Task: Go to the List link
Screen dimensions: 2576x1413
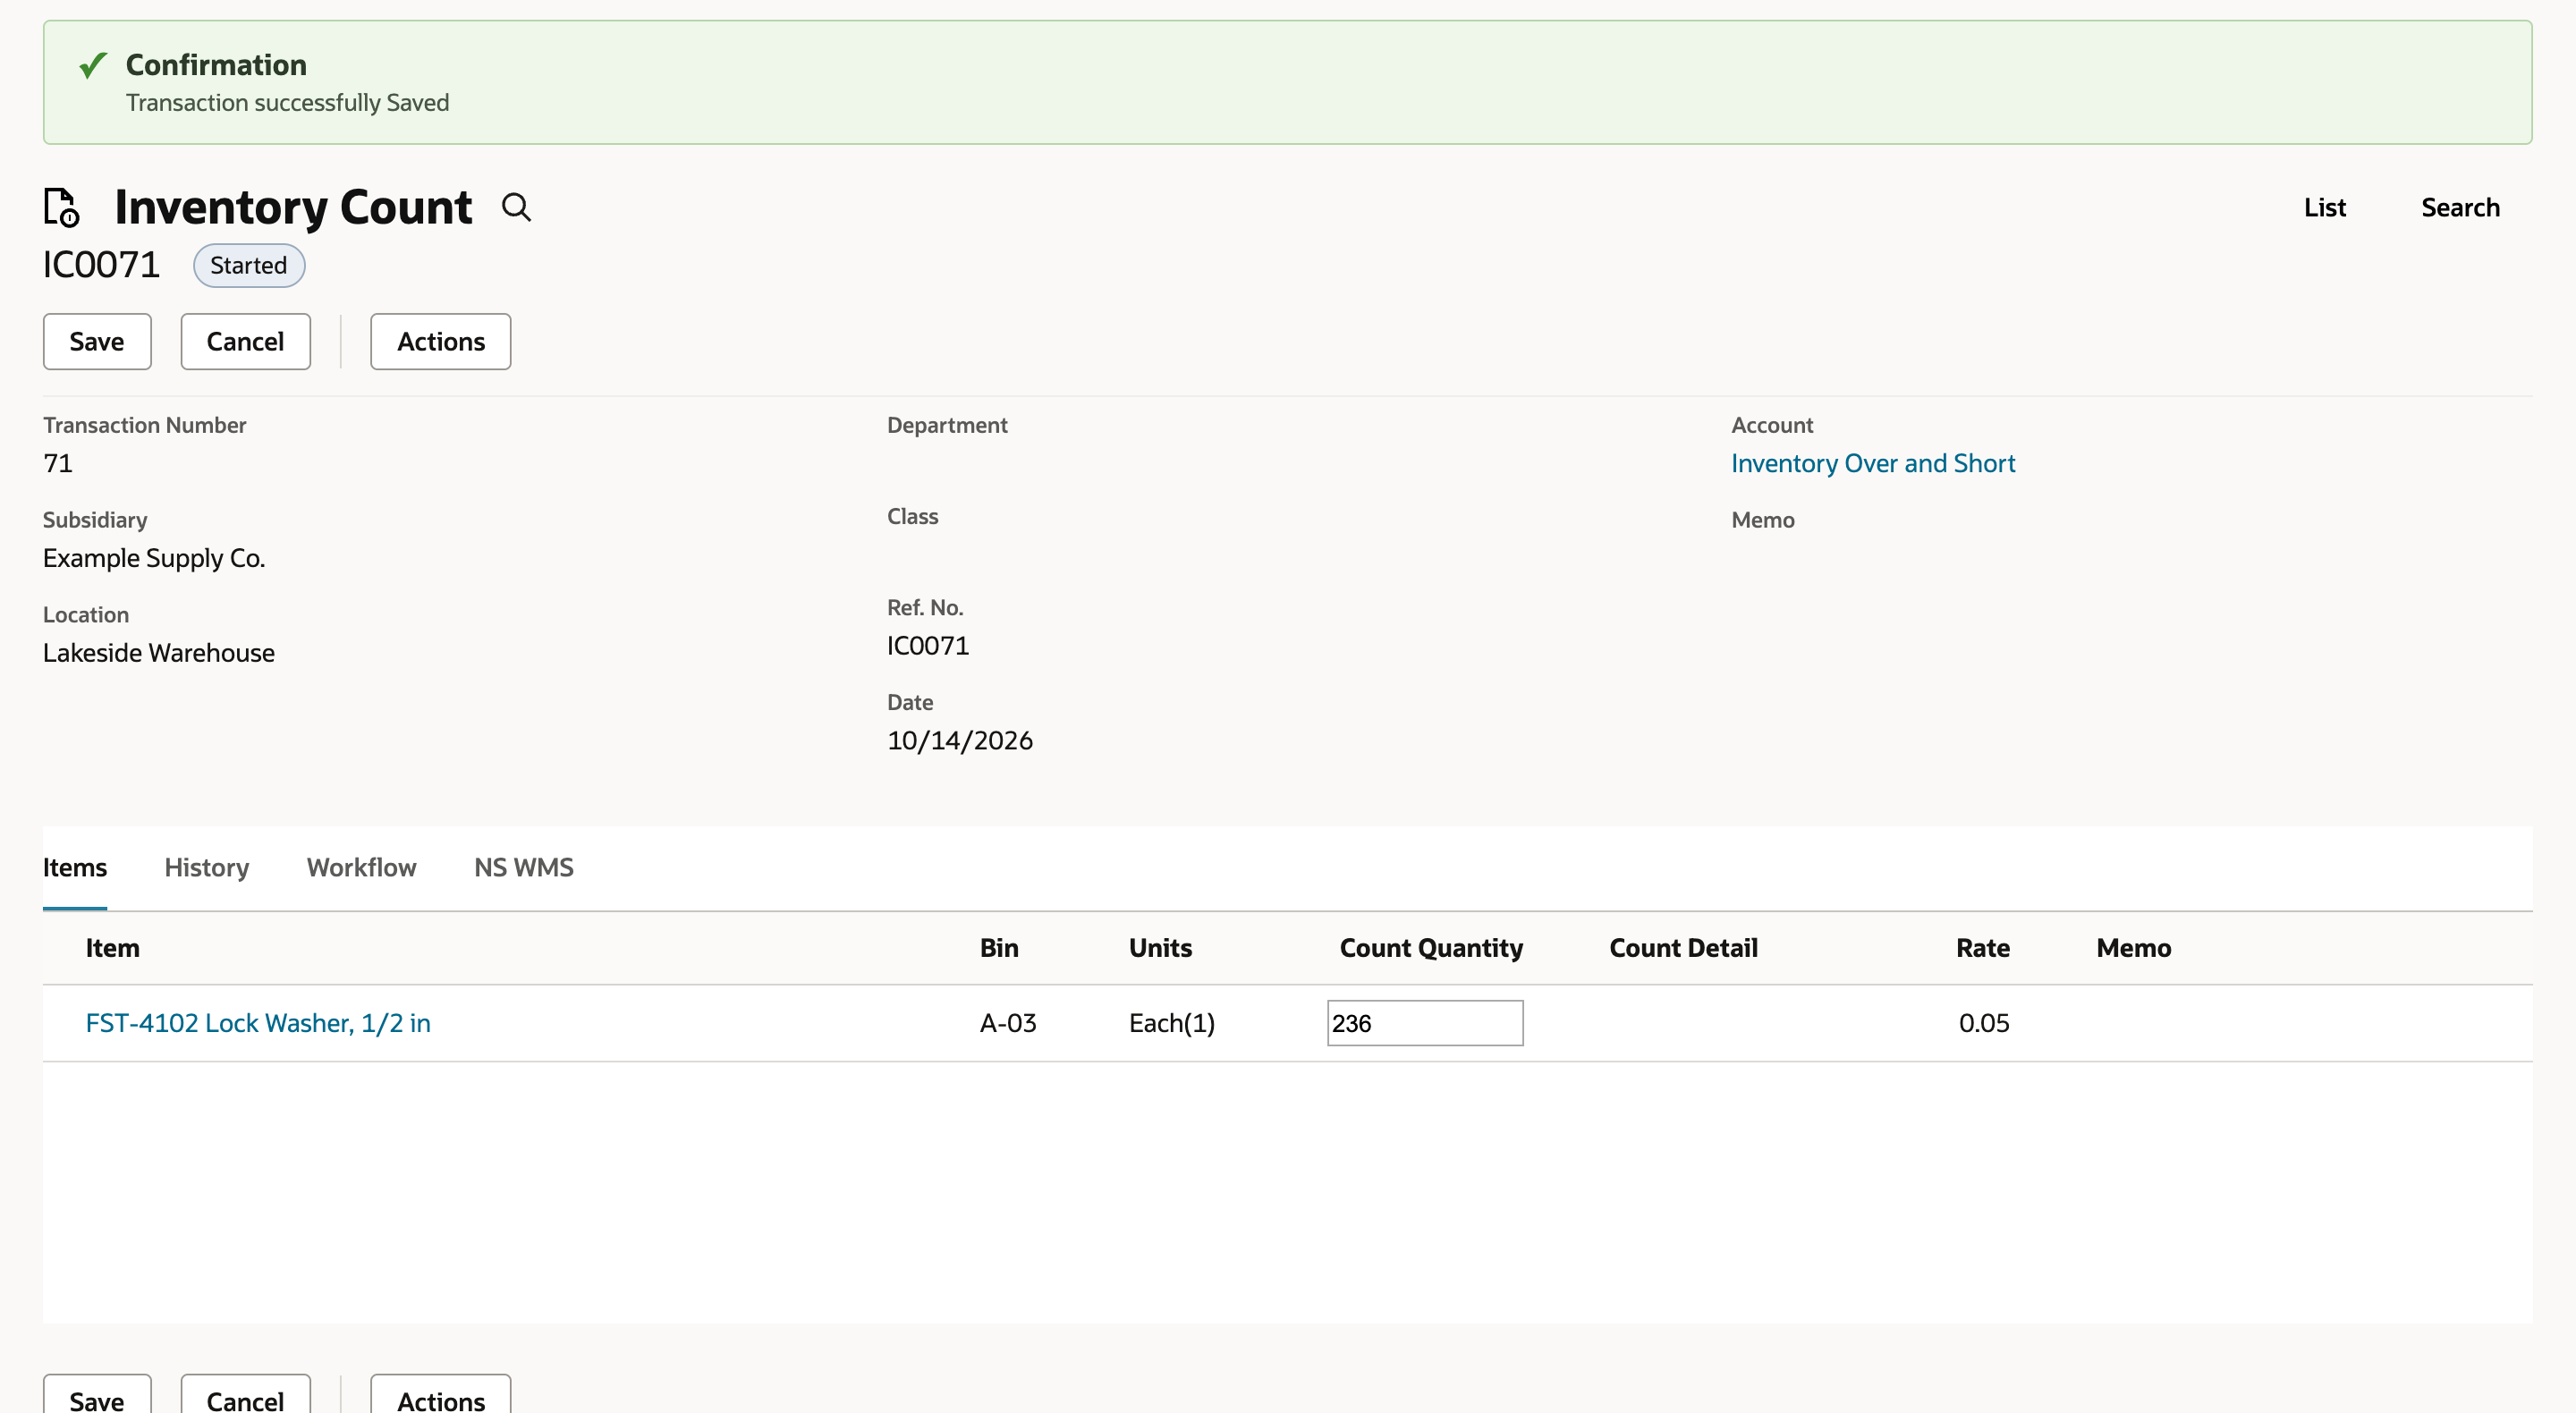Action: tap(2324, 207)
